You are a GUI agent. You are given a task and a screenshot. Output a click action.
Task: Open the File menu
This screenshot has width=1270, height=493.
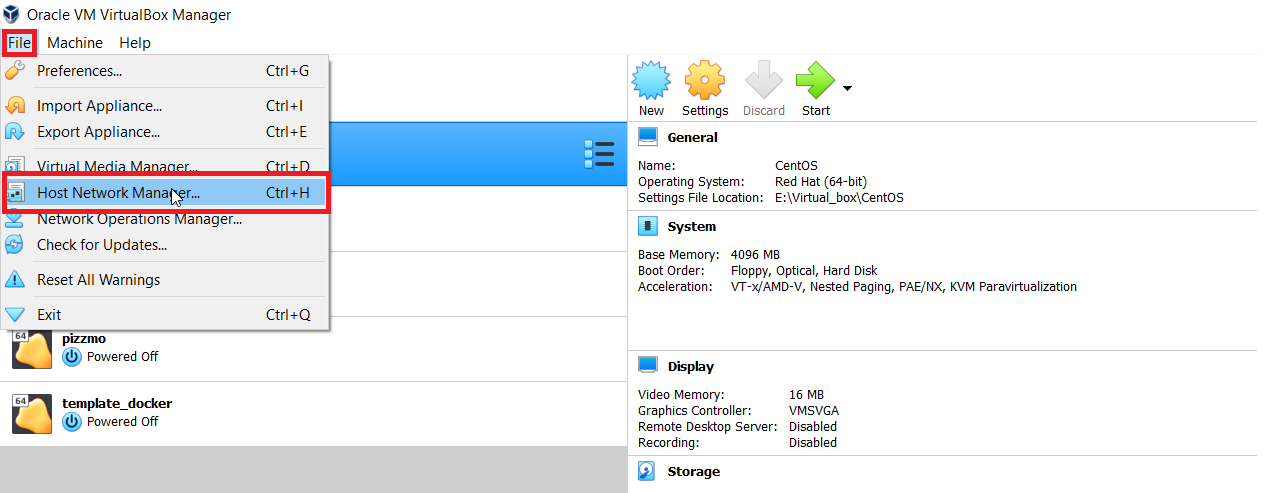[20, 42]
